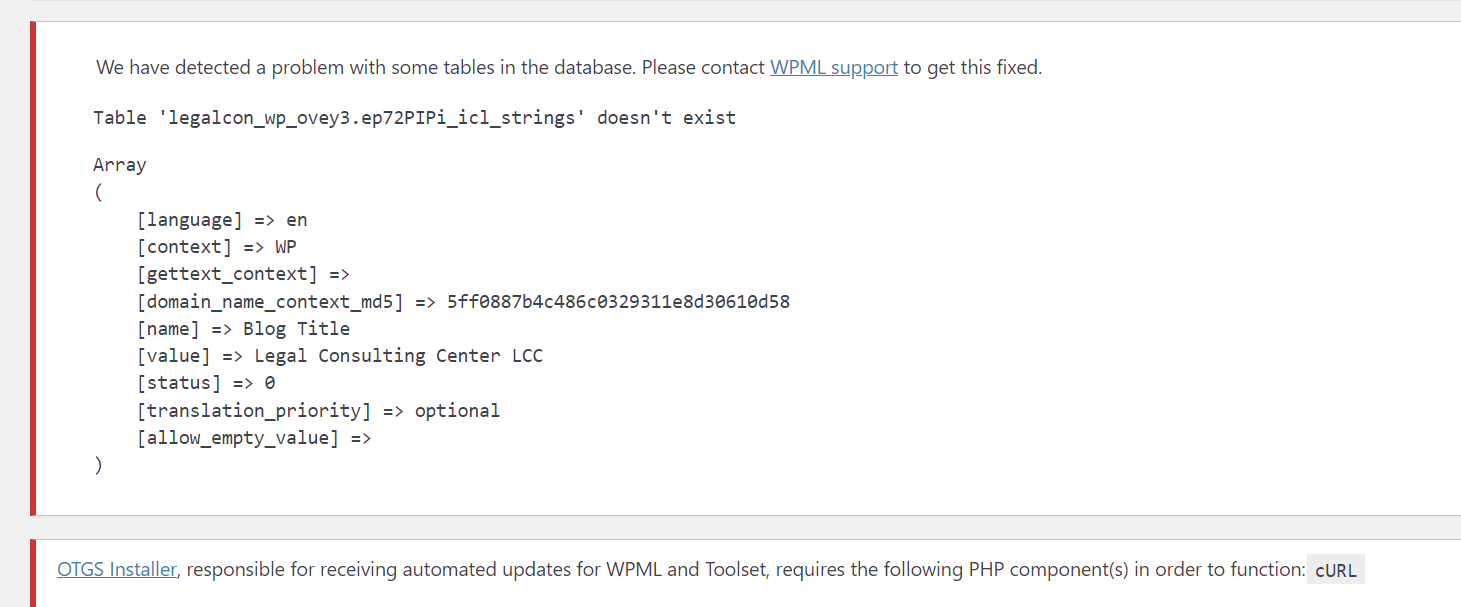
Task: Click the "Array" heading text
Action: pyautogui.click(x=120, y=165)
